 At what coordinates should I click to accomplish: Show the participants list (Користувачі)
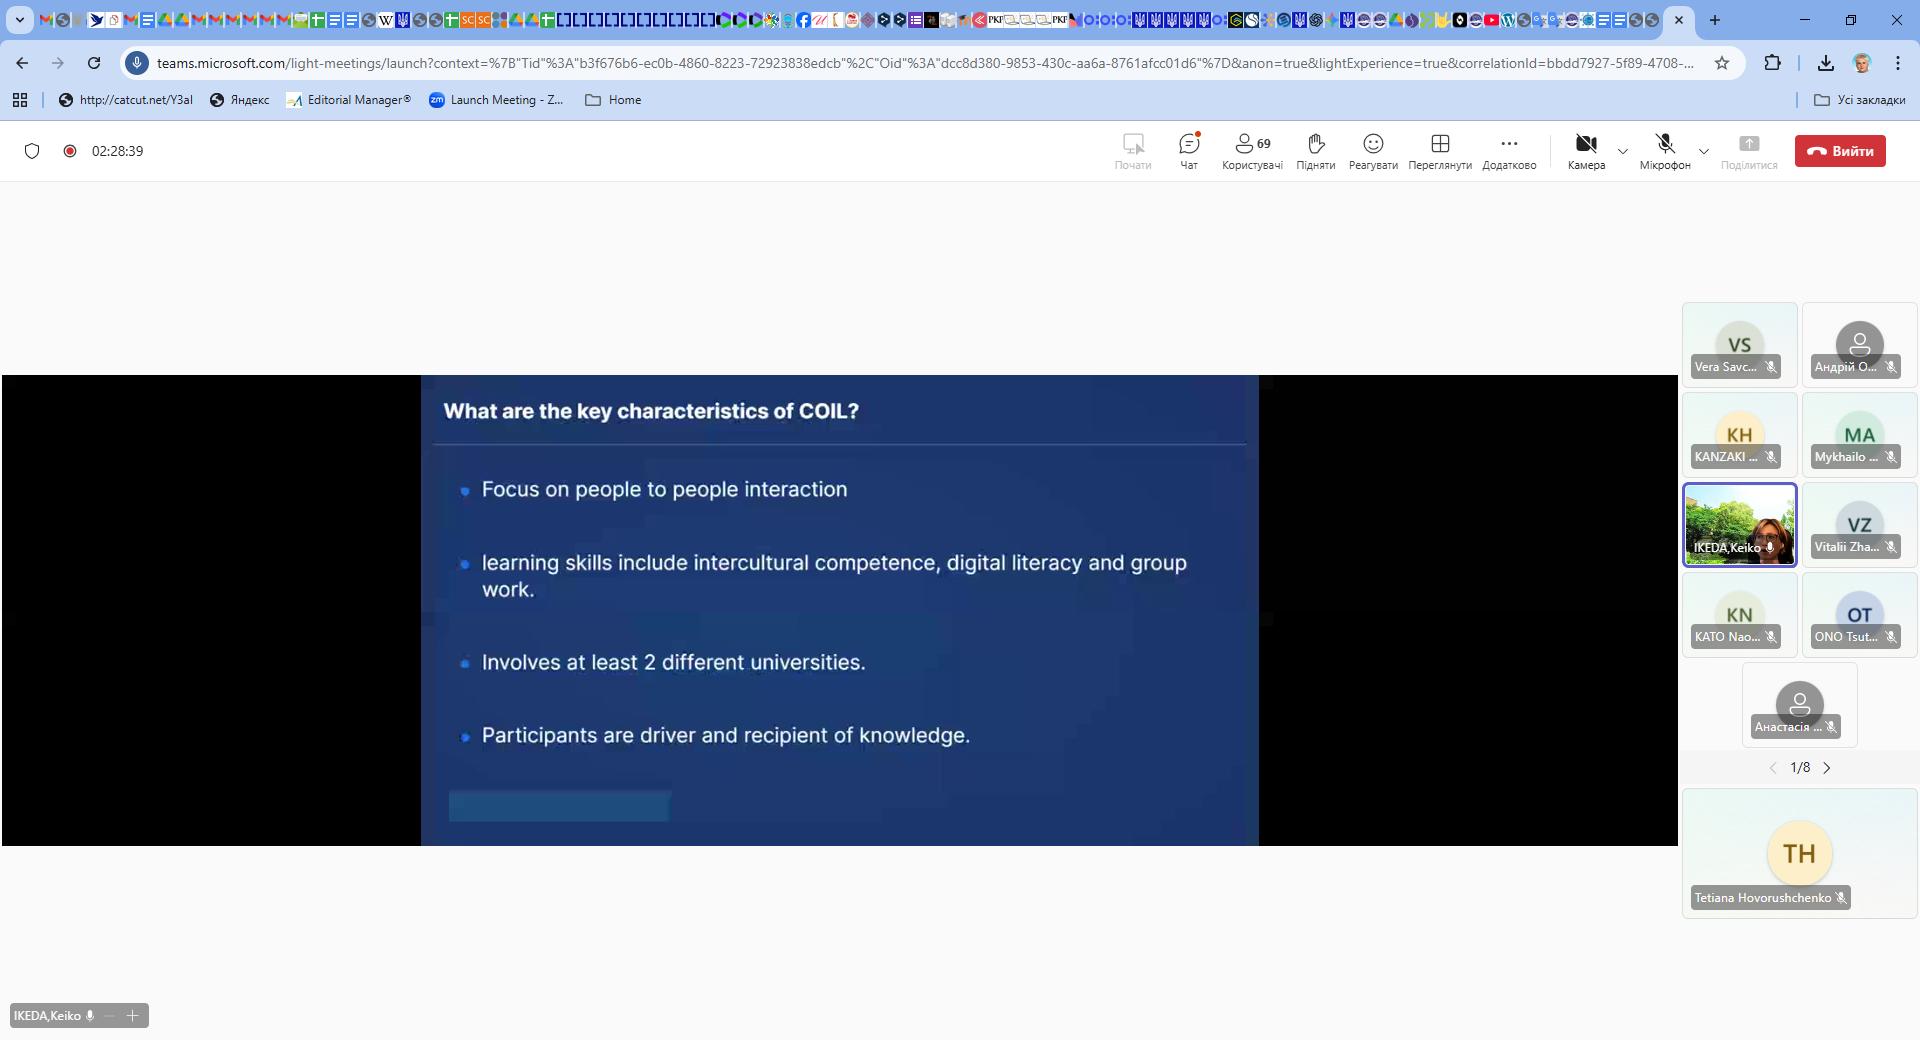tap(1252, 151)
